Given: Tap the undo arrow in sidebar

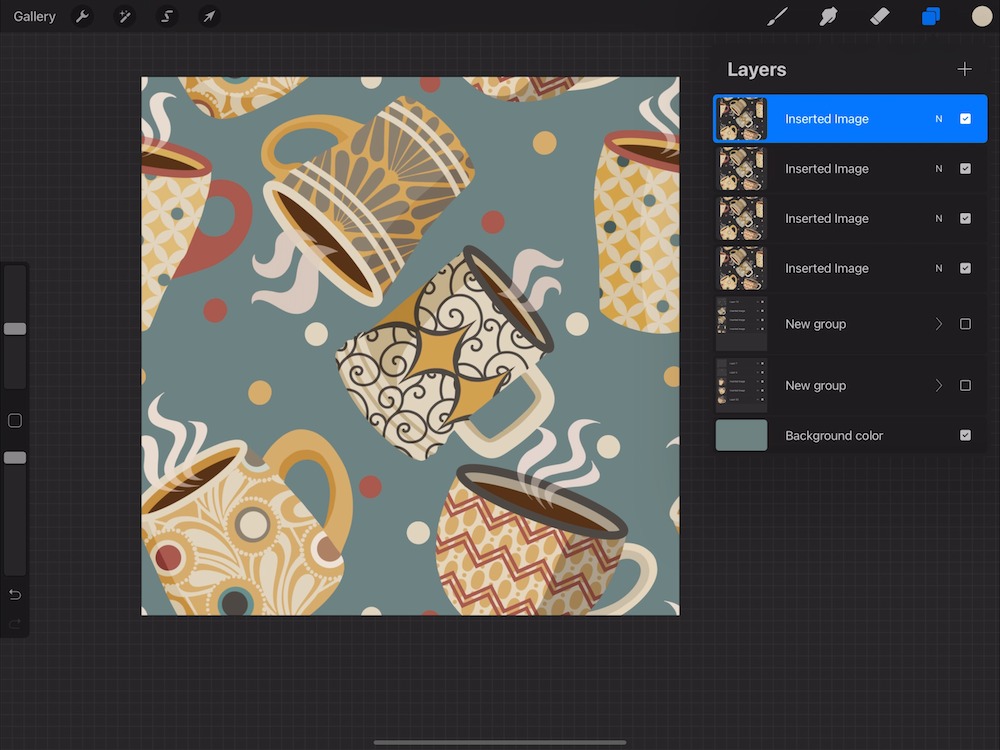Looking at the screenshot, I should pos(15,595).
